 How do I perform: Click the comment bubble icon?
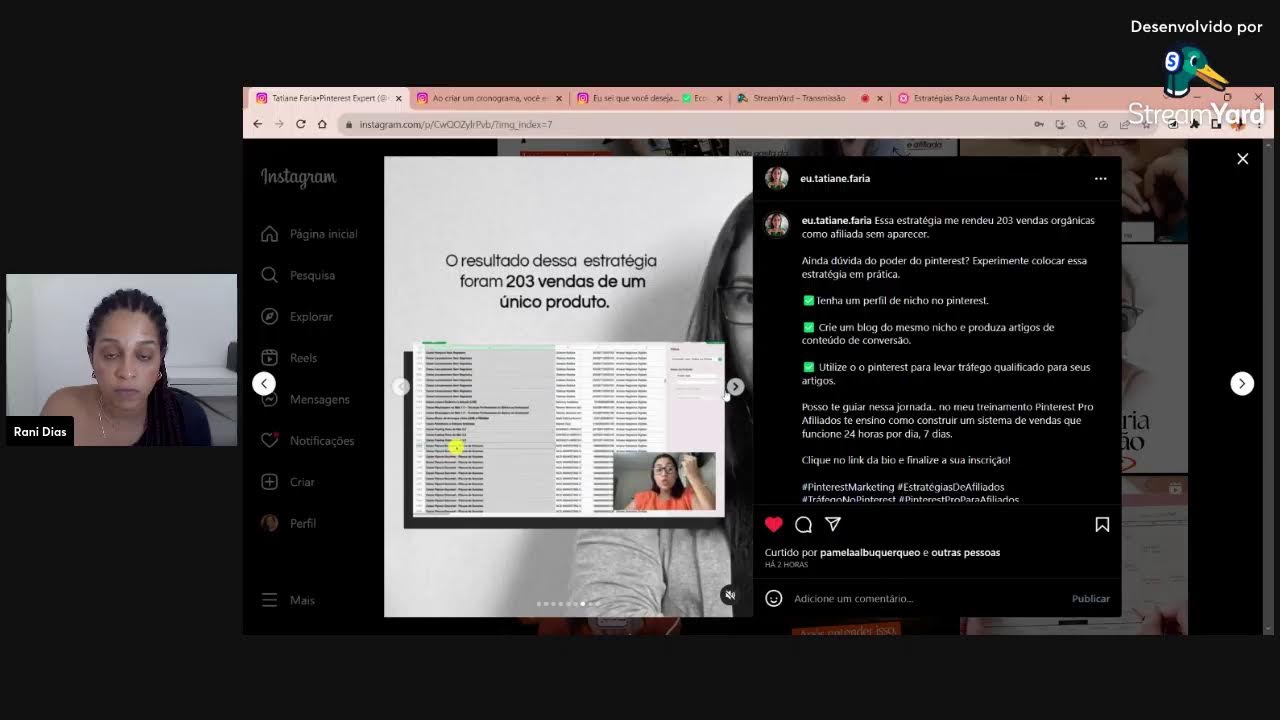[803, 524]
